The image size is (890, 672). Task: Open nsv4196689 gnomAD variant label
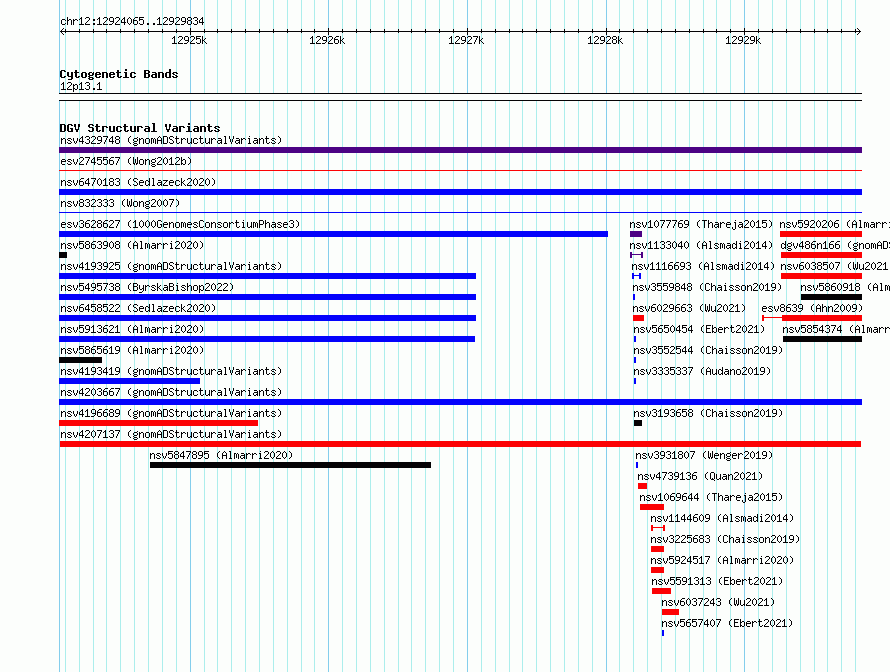point(171,413)
